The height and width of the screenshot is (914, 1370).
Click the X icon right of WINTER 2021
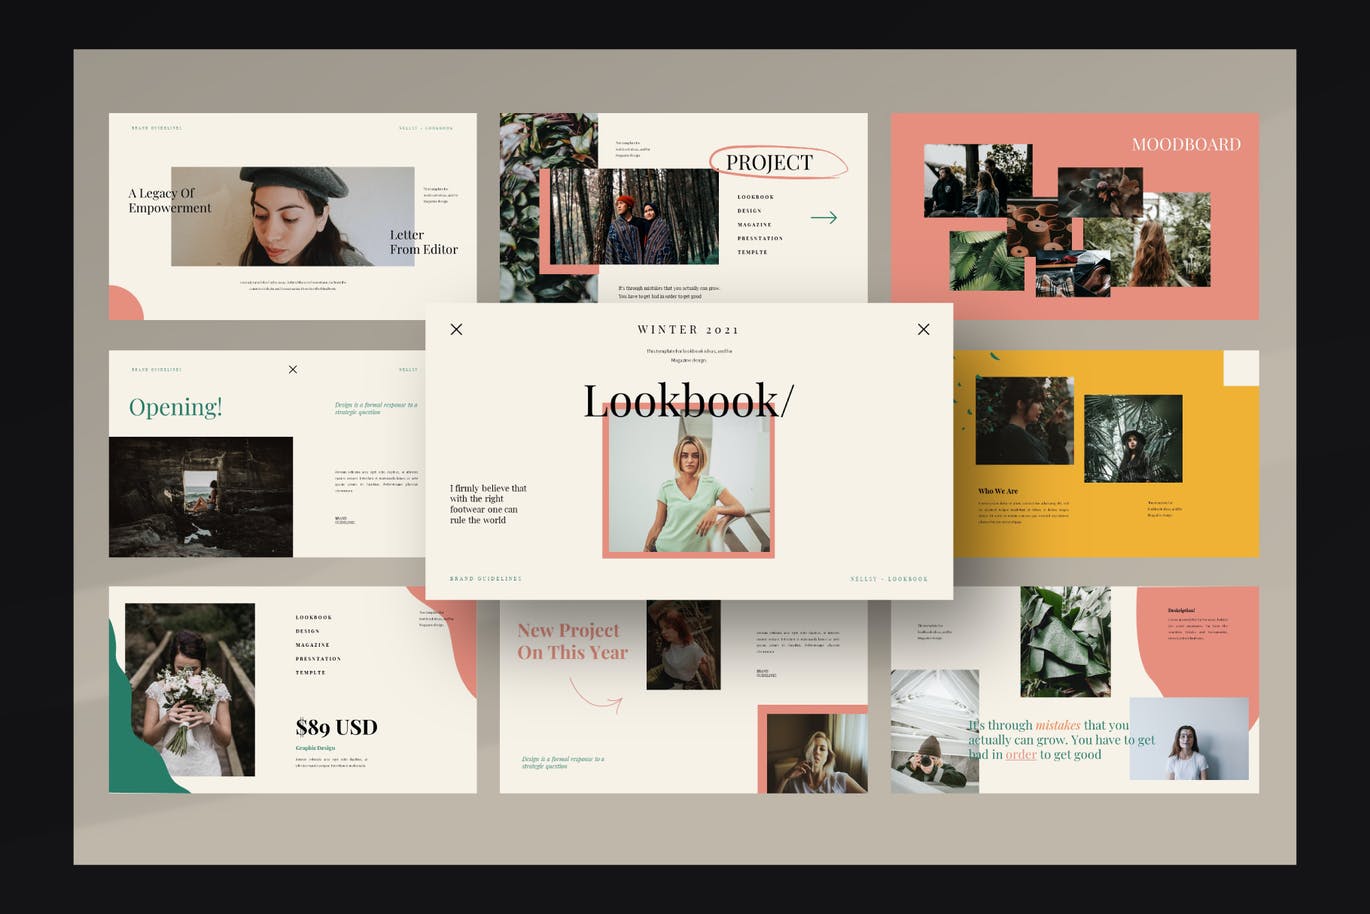[x=923, y=329]
